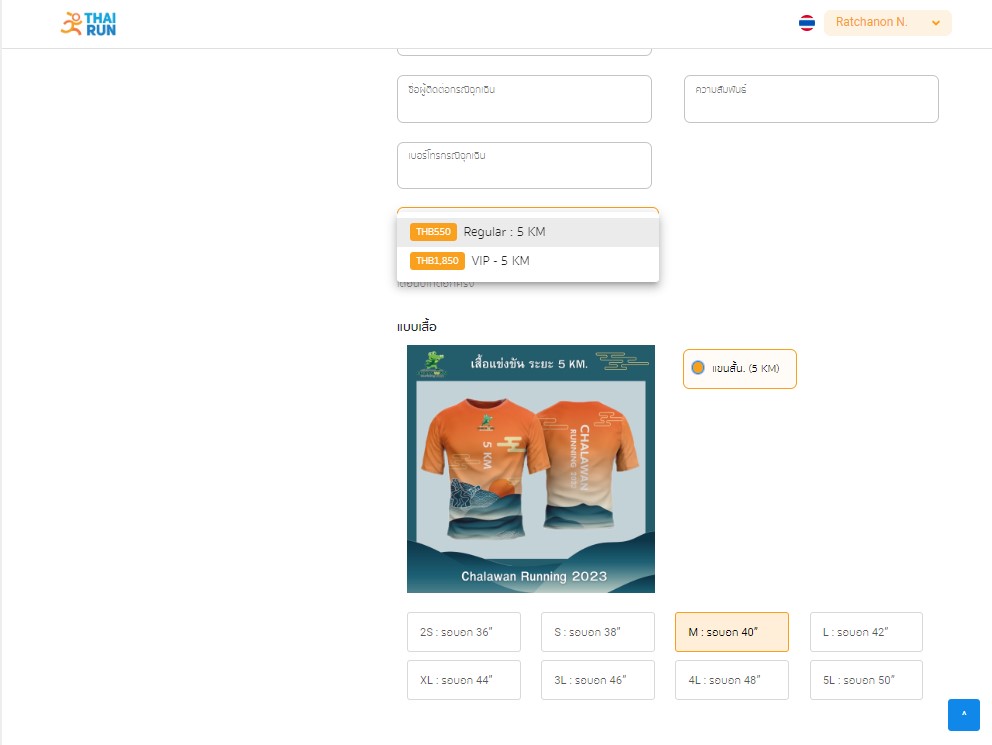Choose shirt size L chest 42"

[x=866, y=632]
